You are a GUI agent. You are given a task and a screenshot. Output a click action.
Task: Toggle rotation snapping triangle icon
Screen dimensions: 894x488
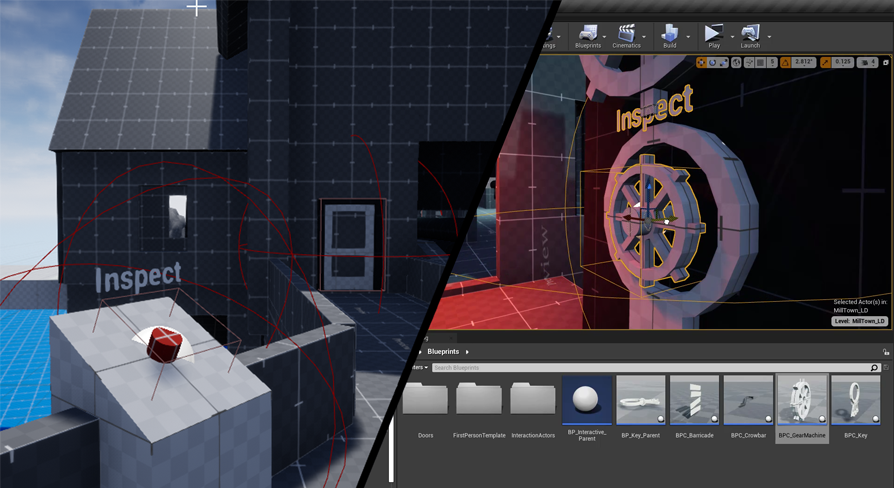785,63
